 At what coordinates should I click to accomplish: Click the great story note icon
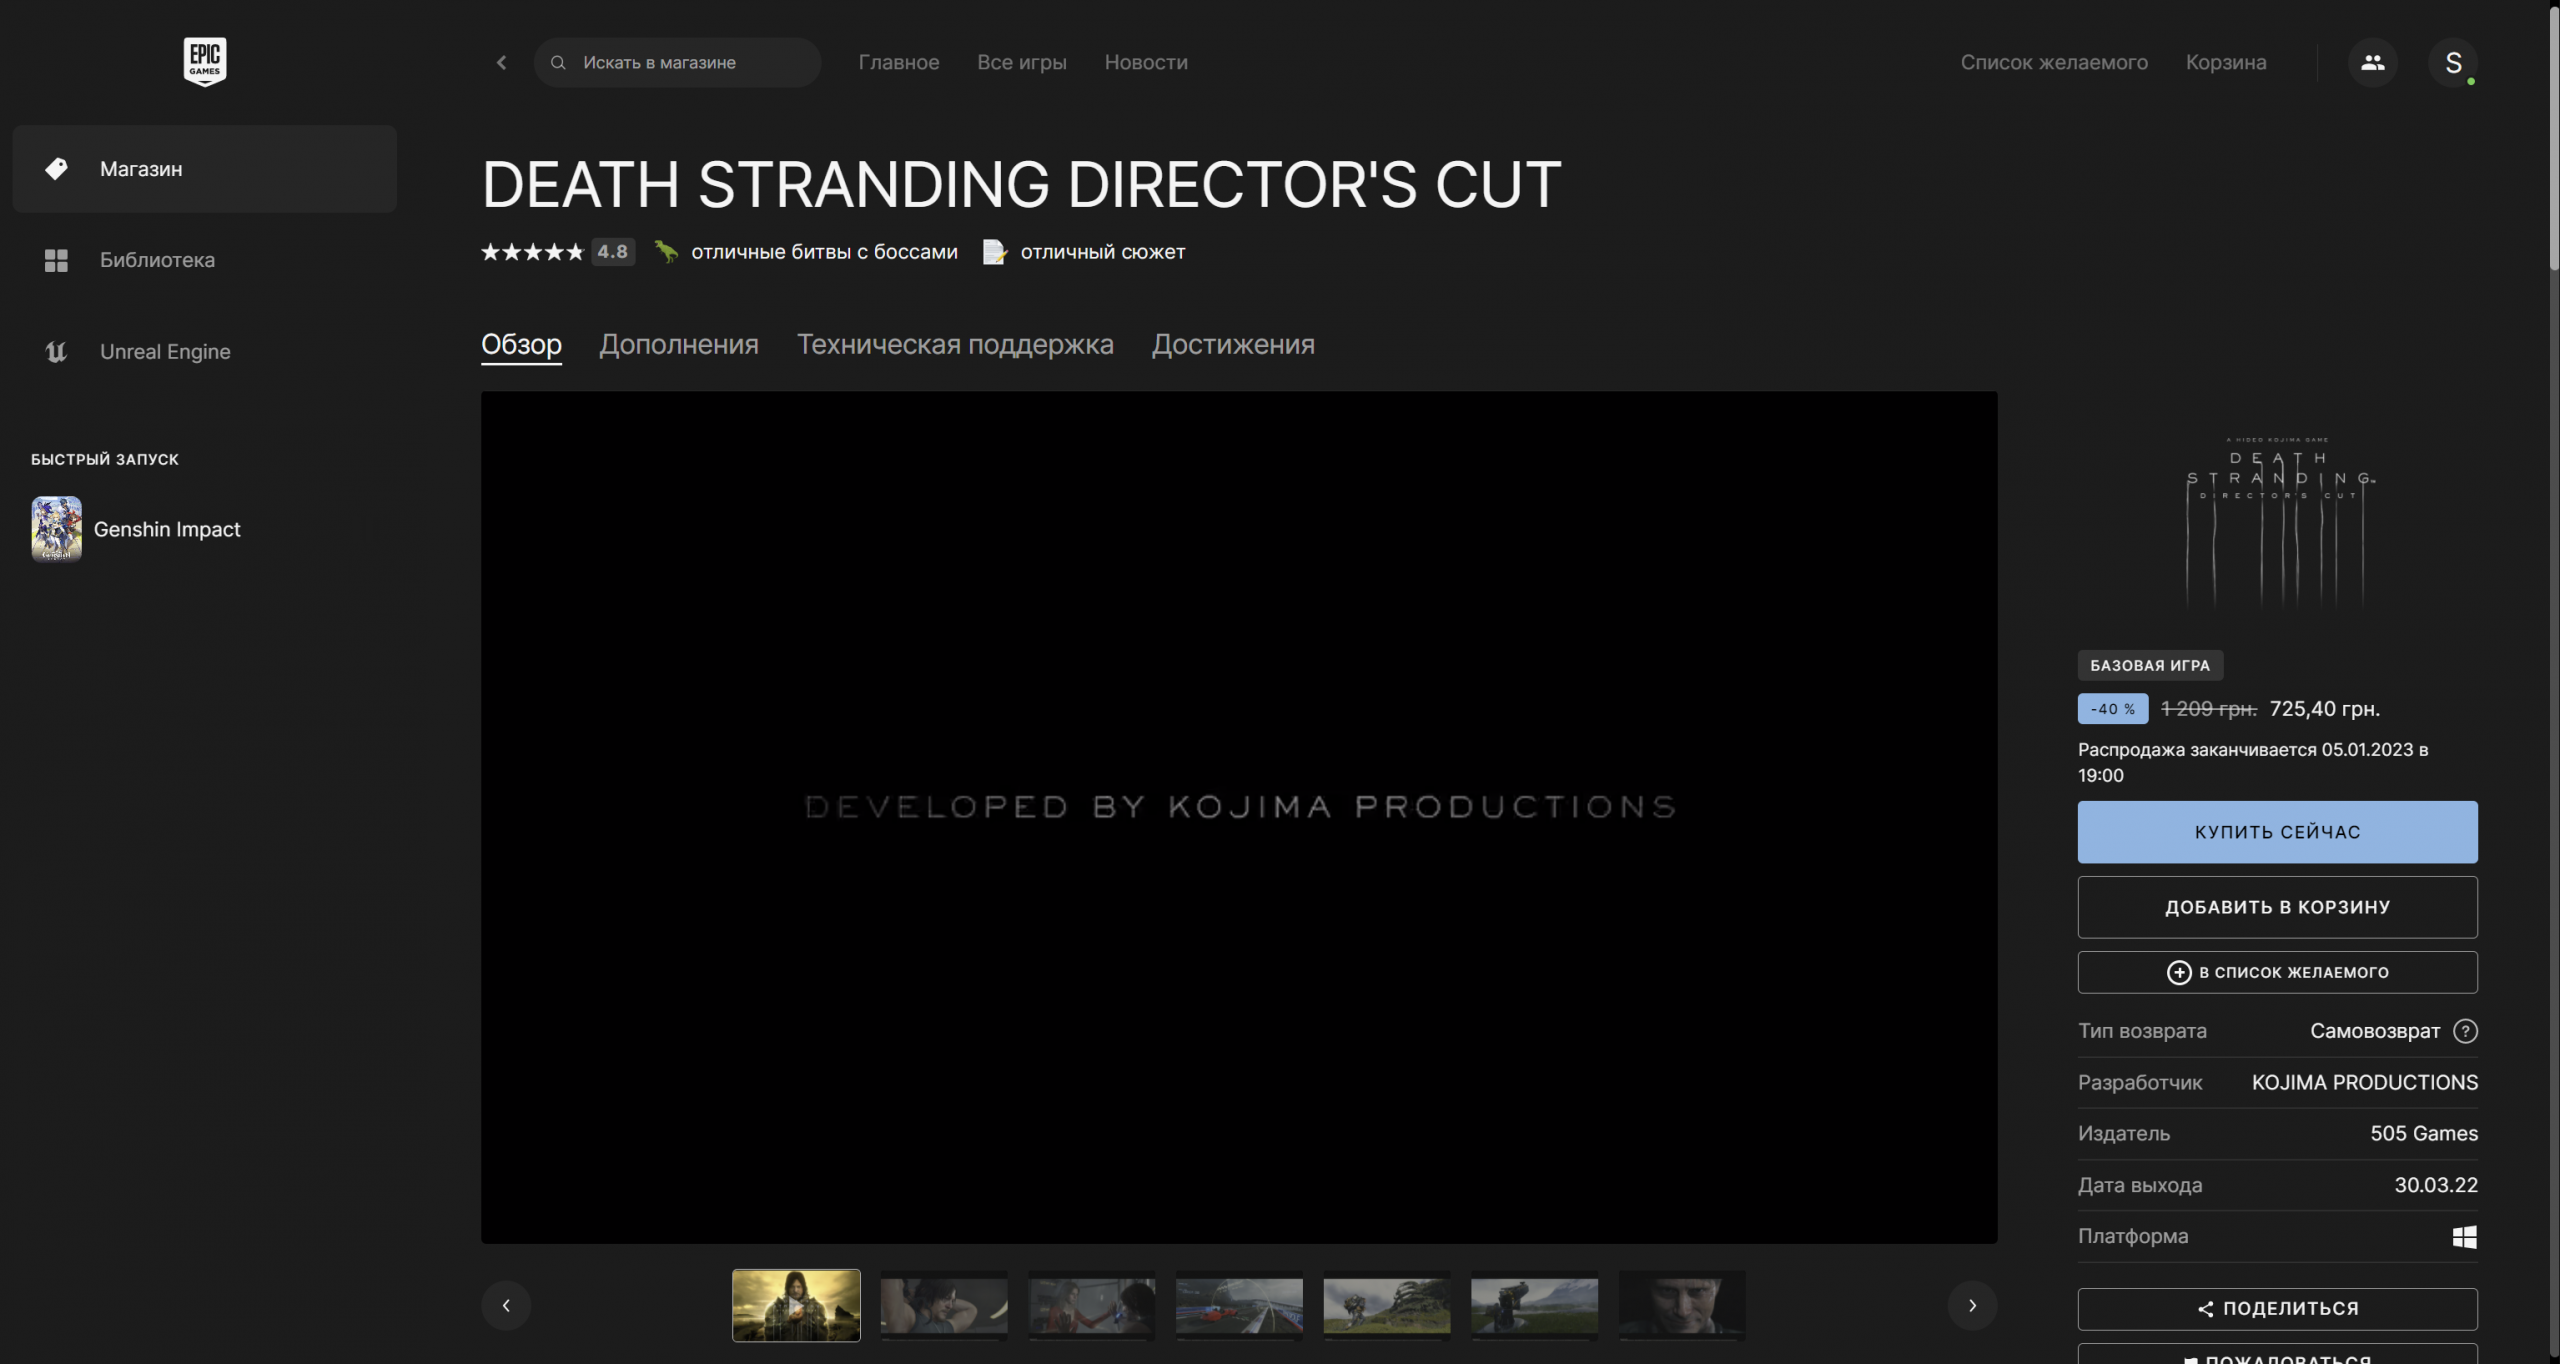(994, 252)
